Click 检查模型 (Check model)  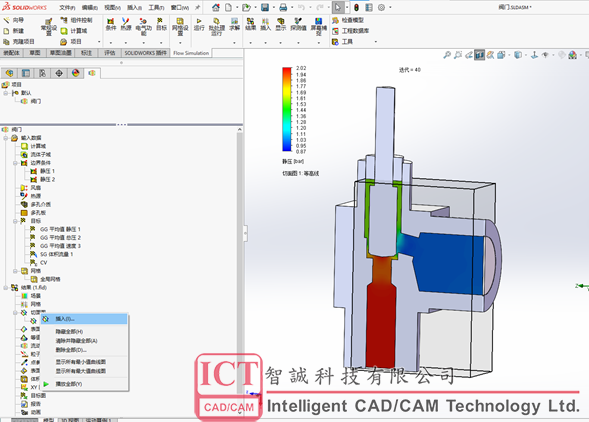click(348, 20)
